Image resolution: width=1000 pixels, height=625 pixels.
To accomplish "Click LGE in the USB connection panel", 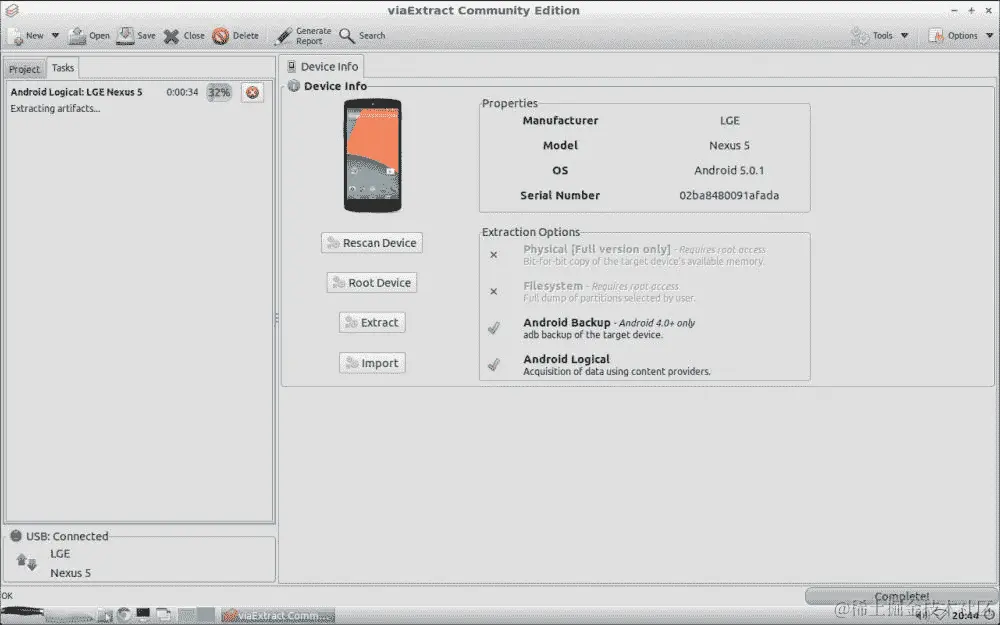I will (60, 554).
